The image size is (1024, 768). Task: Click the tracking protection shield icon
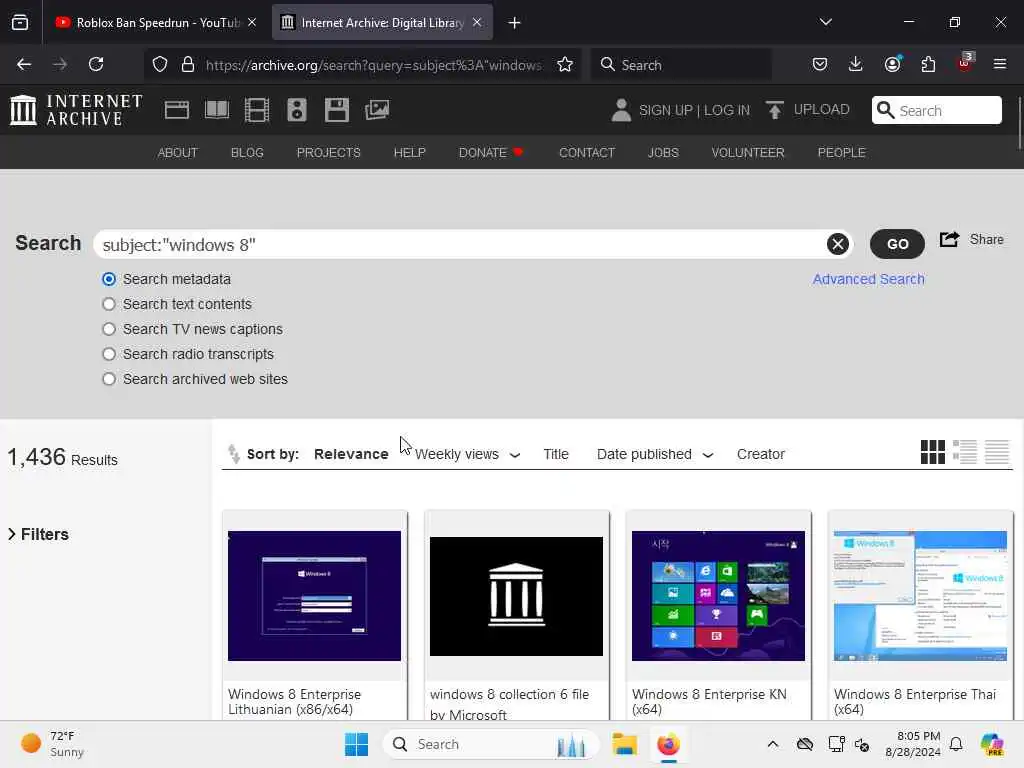pos(160,64)
